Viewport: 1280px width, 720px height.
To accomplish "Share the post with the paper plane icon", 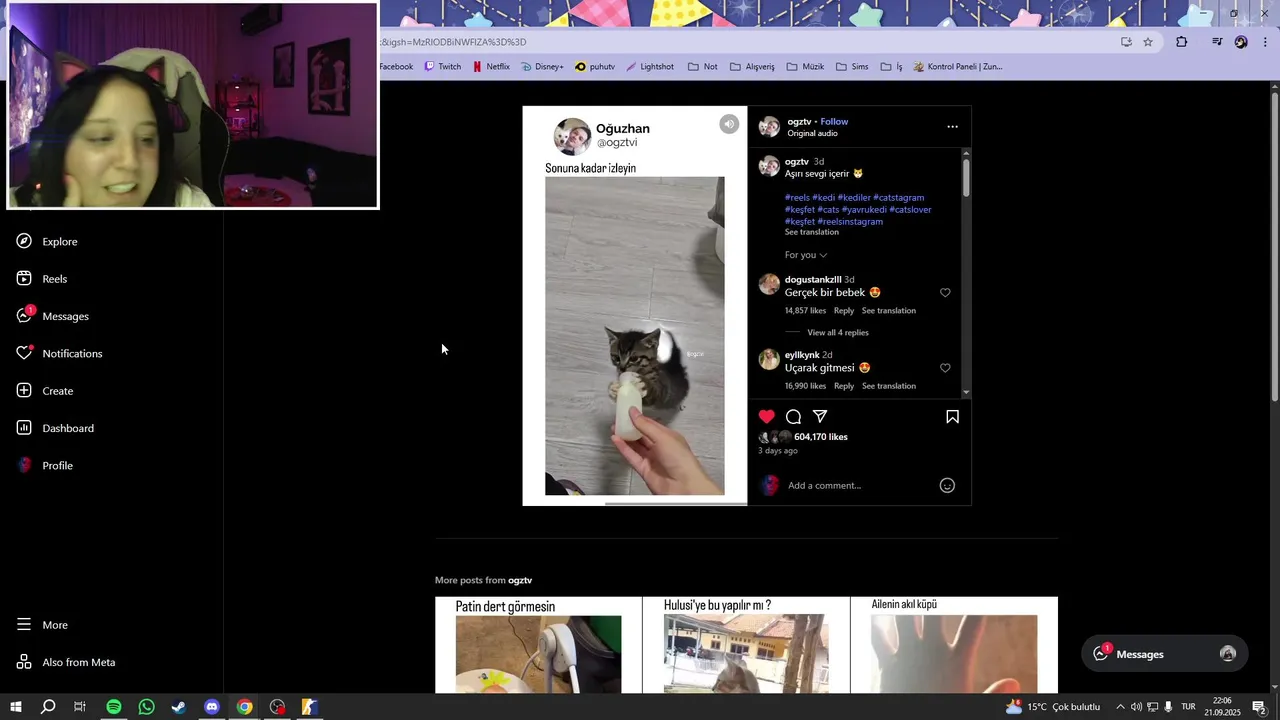I will tap(820, 416).
